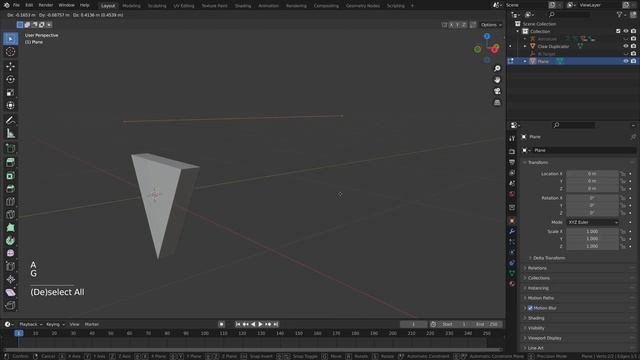Select the Select Box tool
Screen dimensions: 640x360
(11, 39)
